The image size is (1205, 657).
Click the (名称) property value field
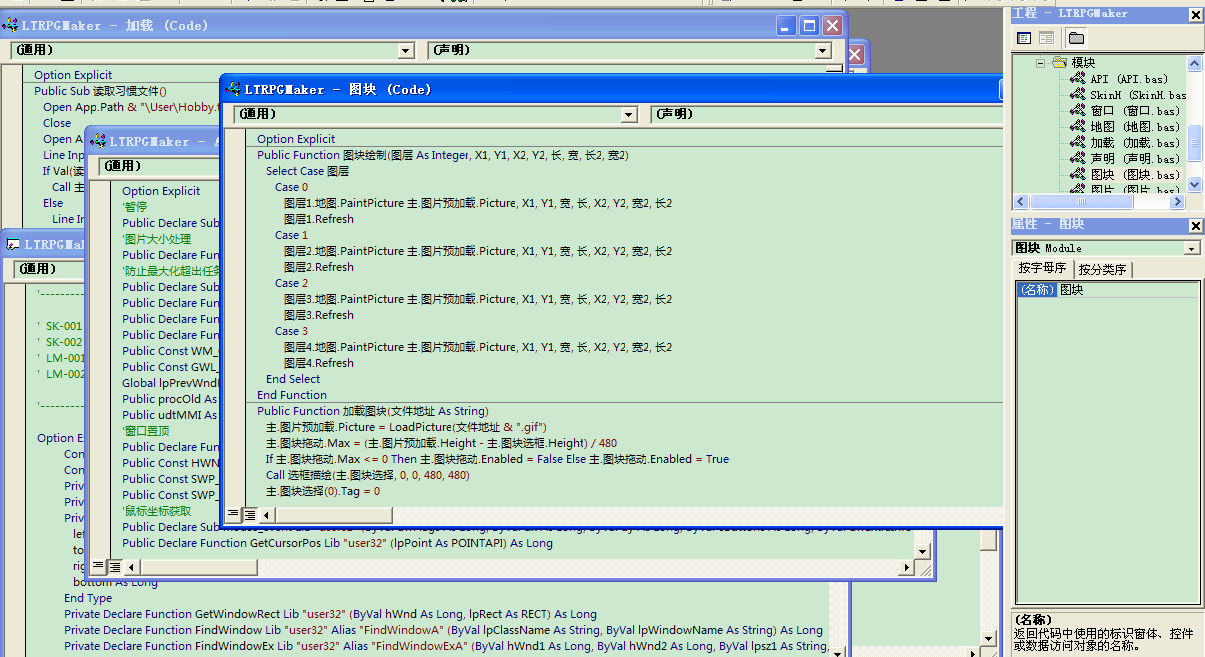[x=1127, y=290]
